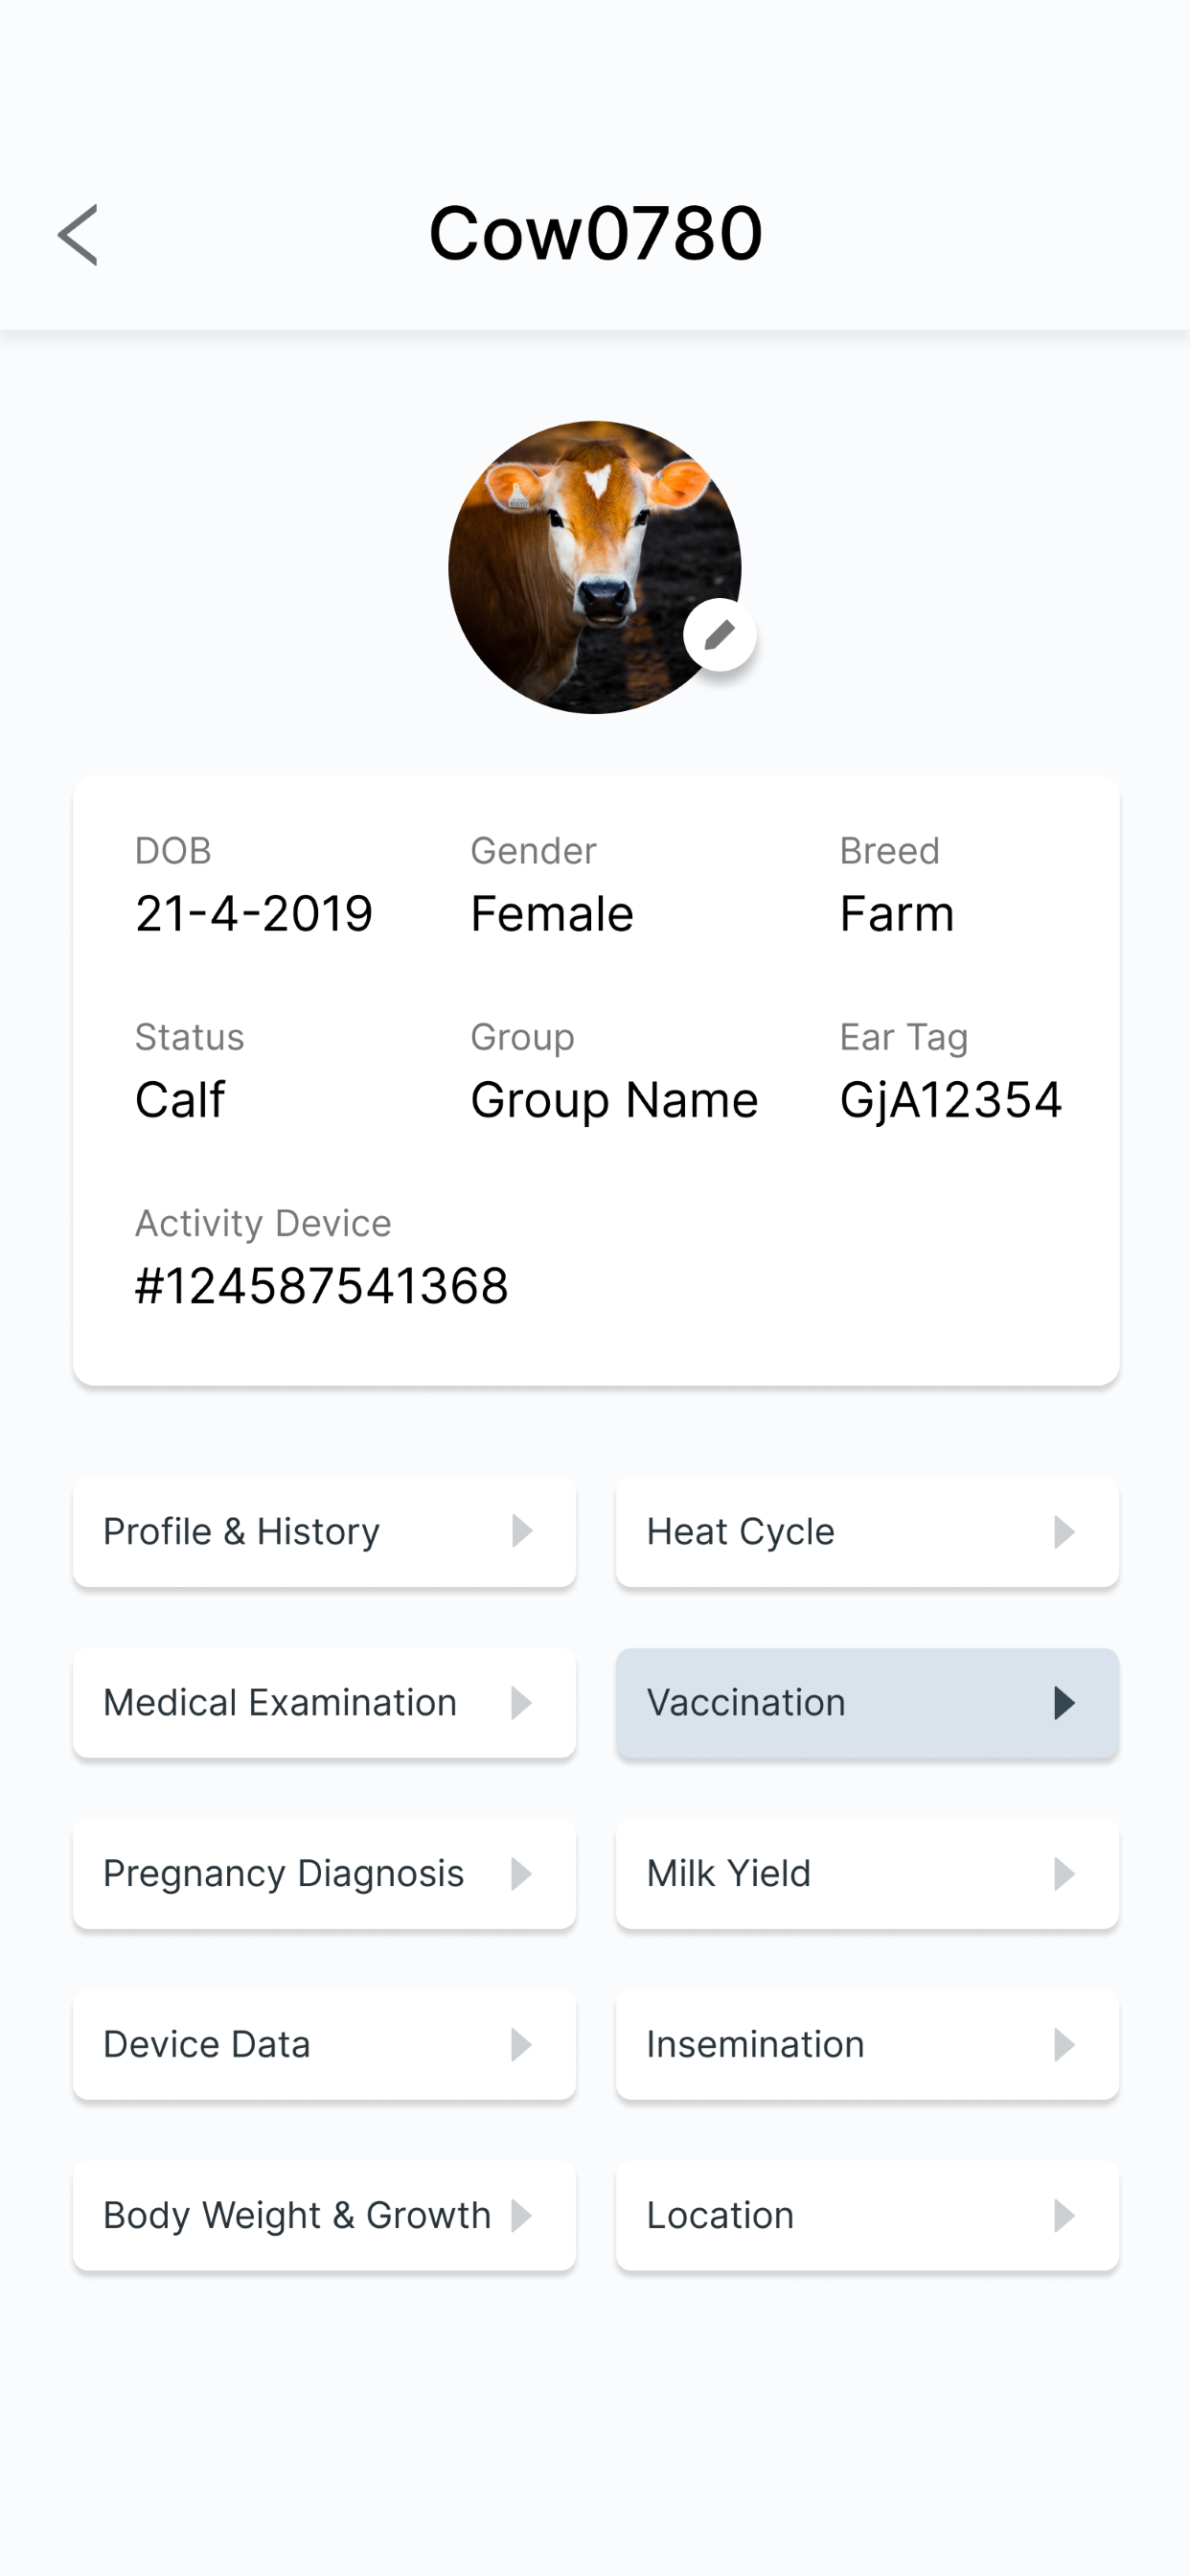Tap the Vaccination arrow icon
Image resolution: width=1190 pixels, height=2576 pixels.
[x=1064, y=1702]
